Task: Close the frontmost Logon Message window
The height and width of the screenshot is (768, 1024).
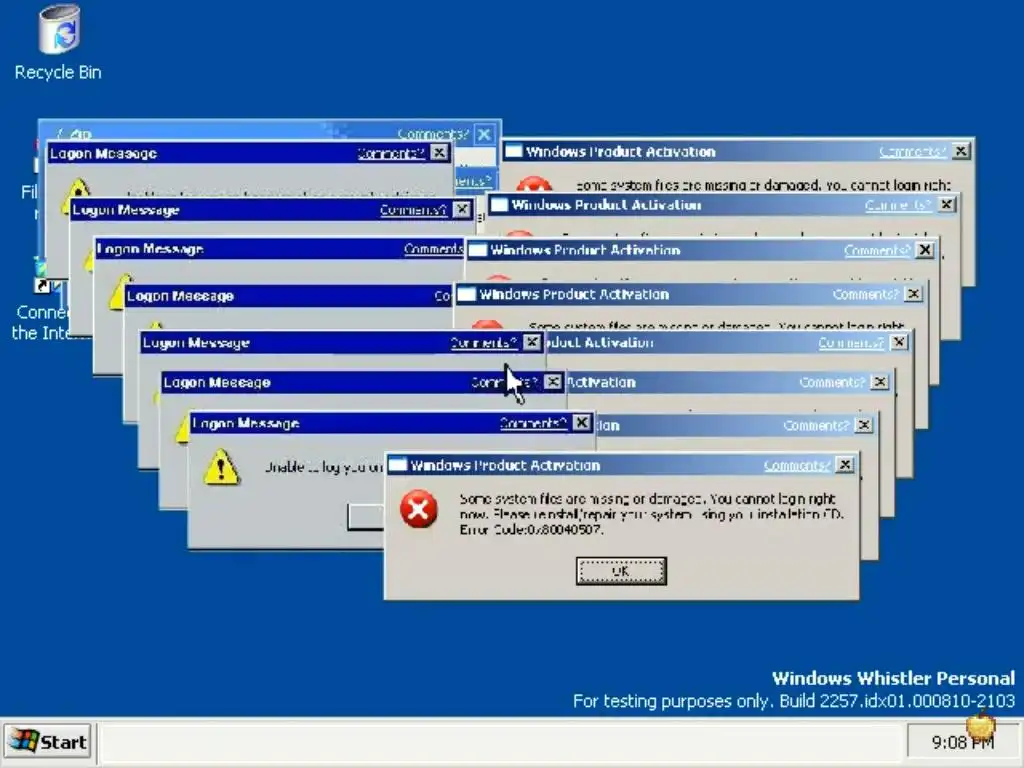Action: (x=581, y=423)
